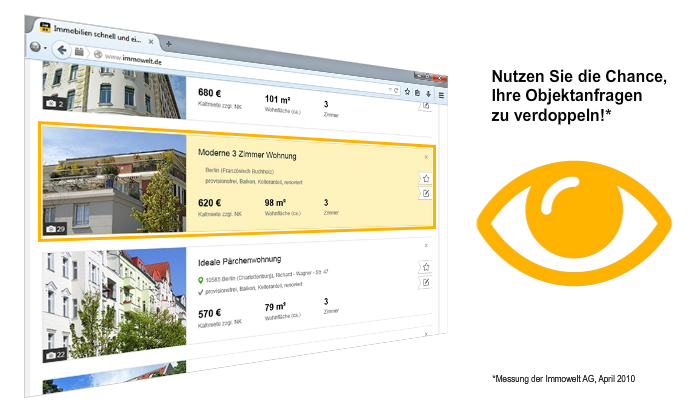This screenshot has width=698, height=410.
Task: Click Berlin (Französisch Buchholz) location text
Action: [x=239, y=171]
